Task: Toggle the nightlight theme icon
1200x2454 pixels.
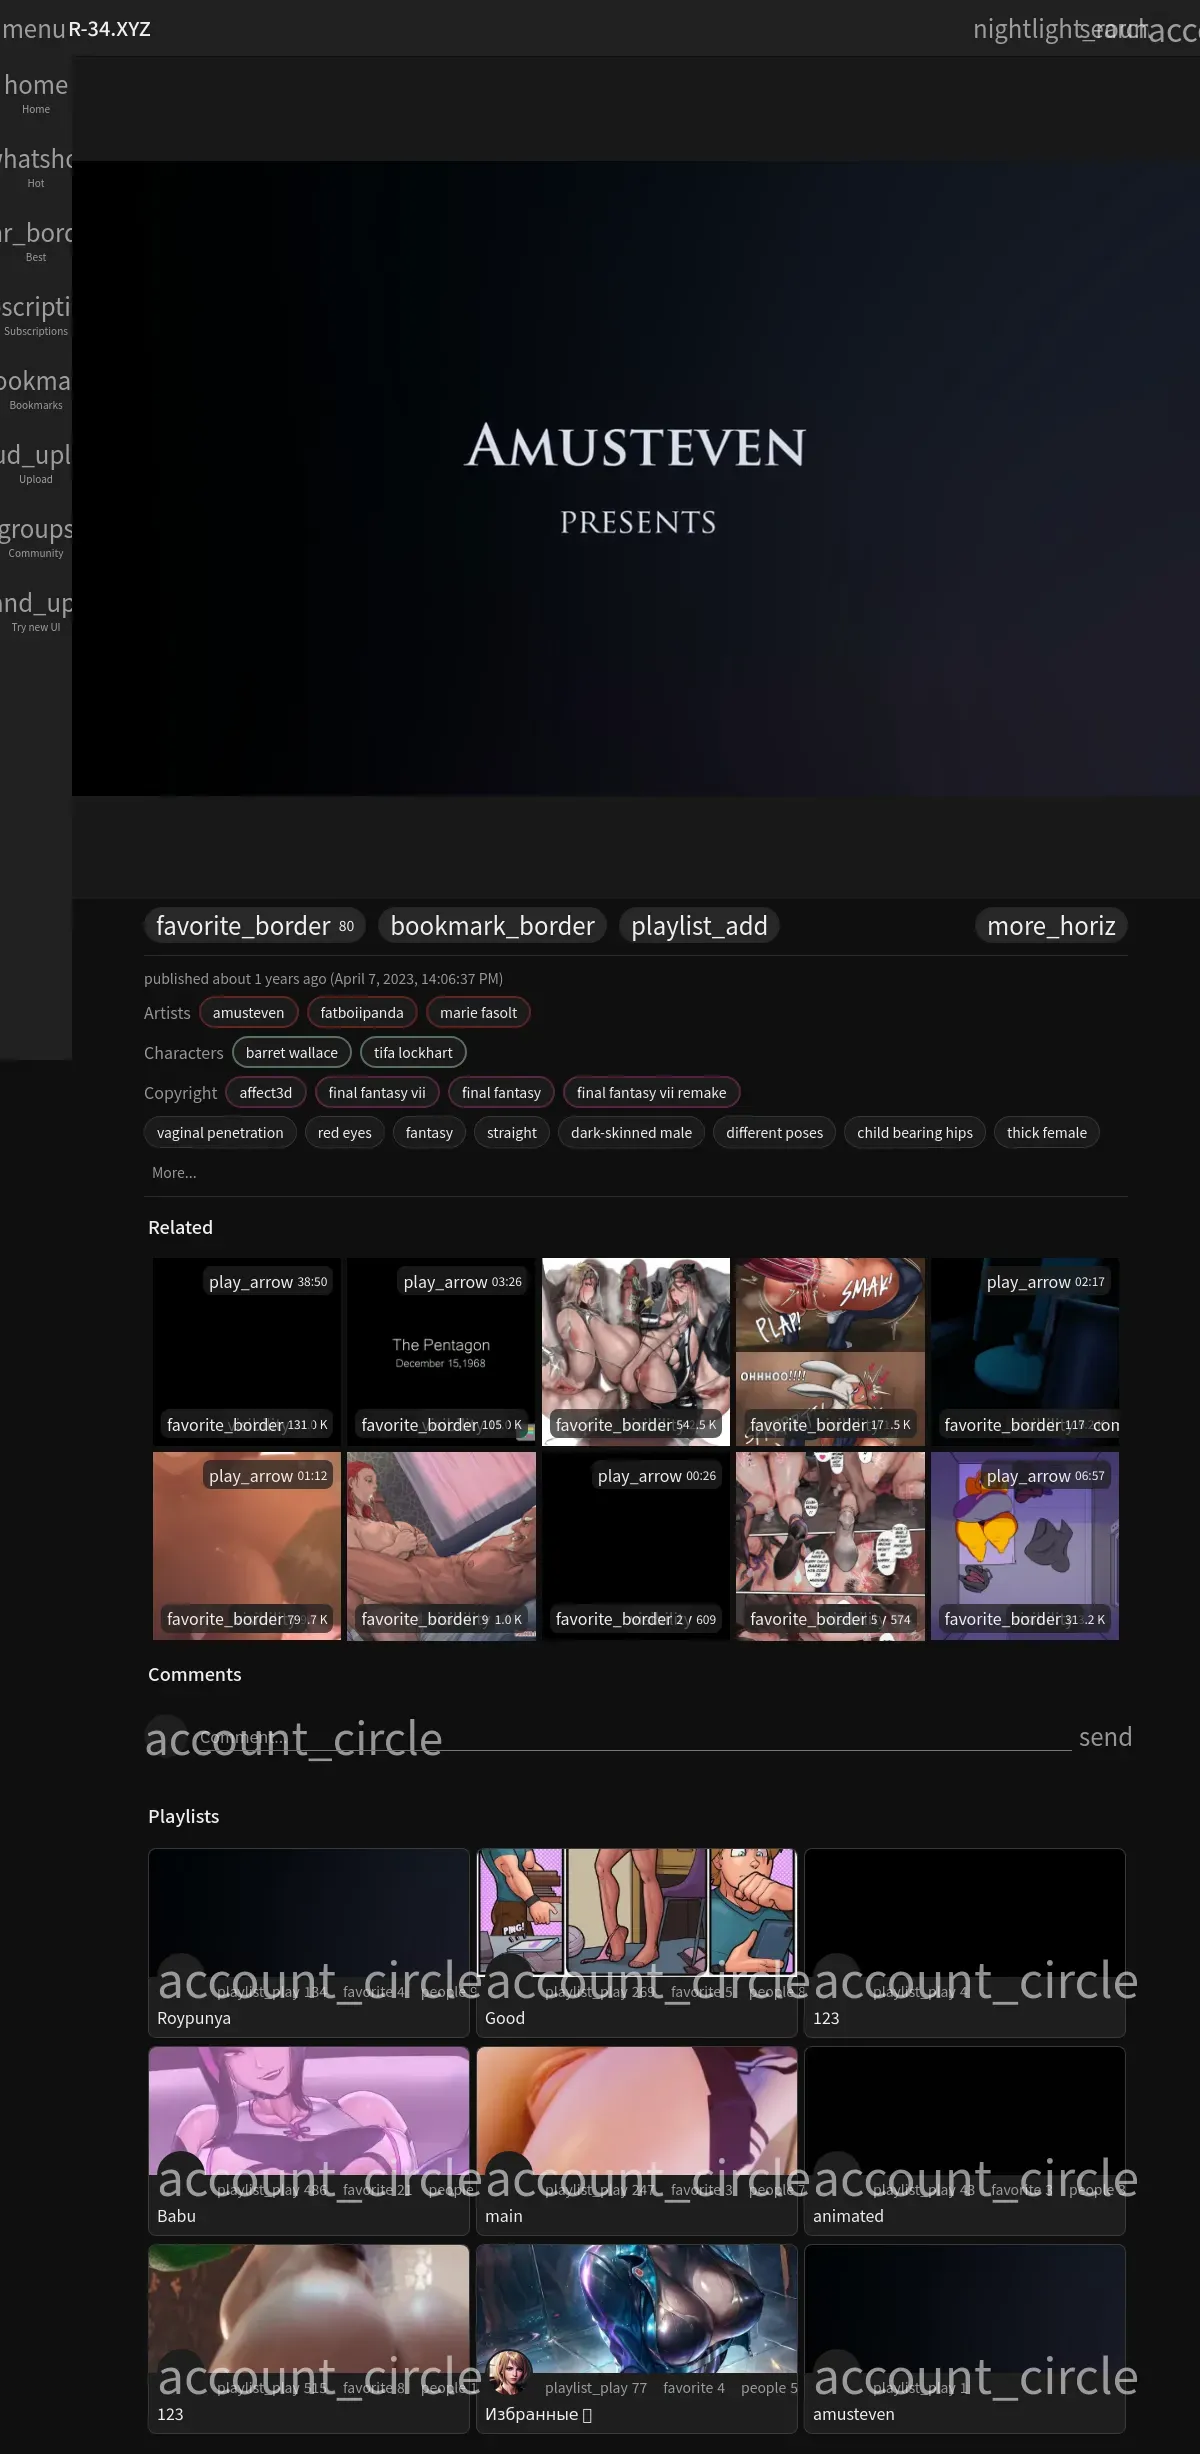Action: (x=1030, y=29)
